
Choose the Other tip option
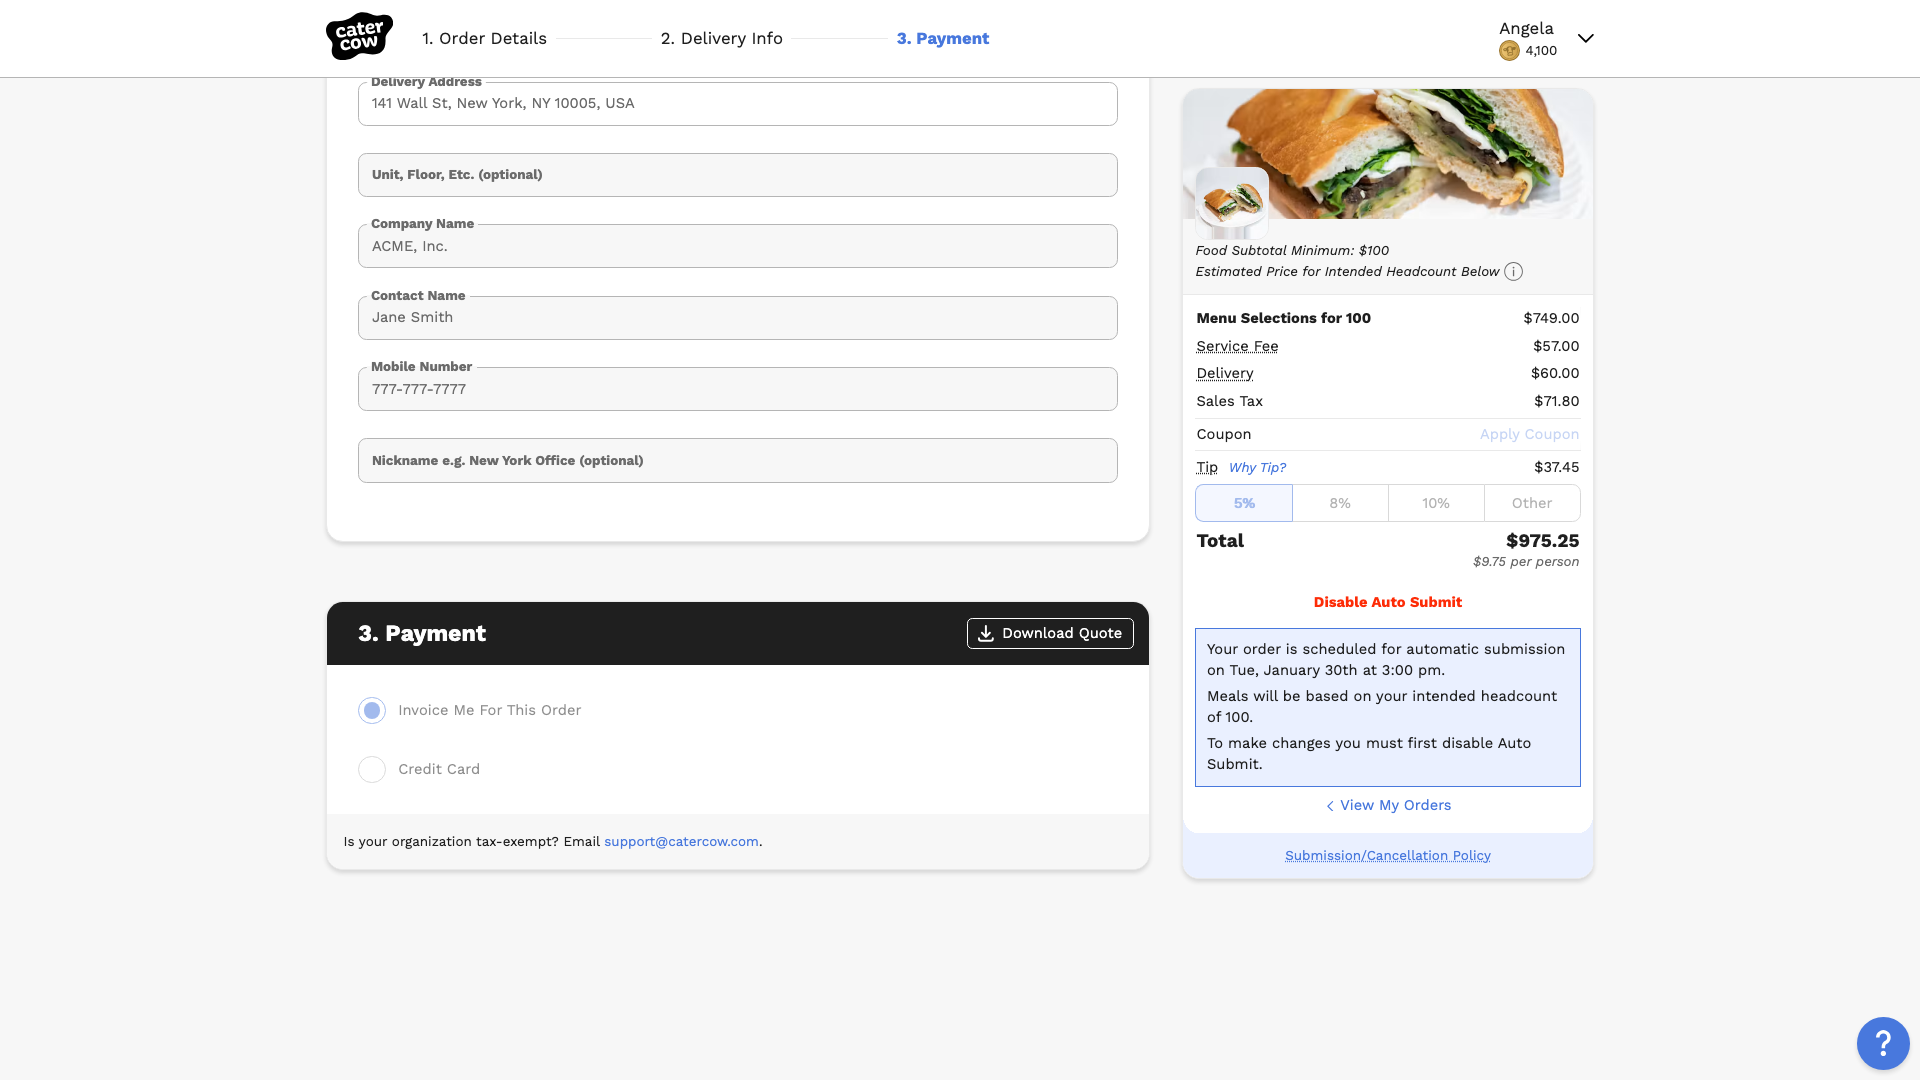(x=1532, y=503)
